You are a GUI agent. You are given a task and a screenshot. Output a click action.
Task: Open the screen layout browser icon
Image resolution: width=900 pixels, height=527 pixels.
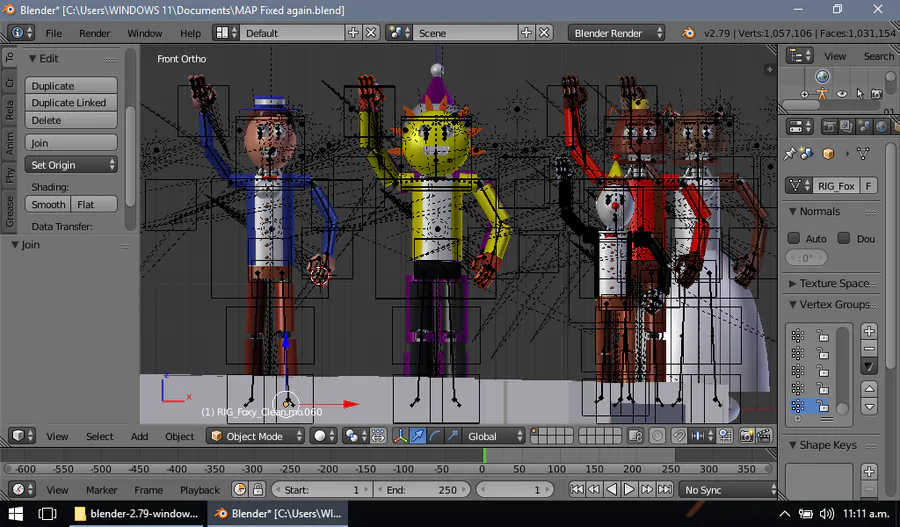pyautogui.click(x=226, y=33)
